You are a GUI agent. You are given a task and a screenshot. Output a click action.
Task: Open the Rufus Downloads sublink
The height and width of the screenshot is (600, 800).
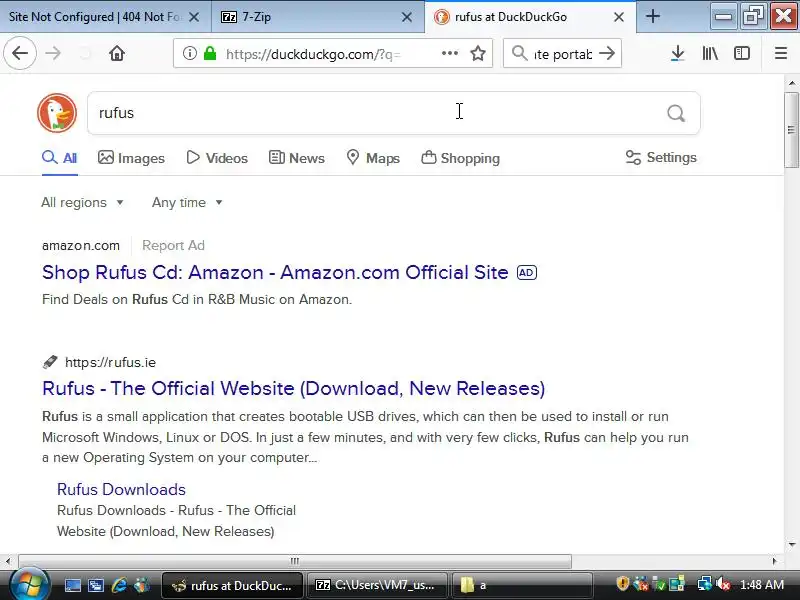(x=121, y=489)
